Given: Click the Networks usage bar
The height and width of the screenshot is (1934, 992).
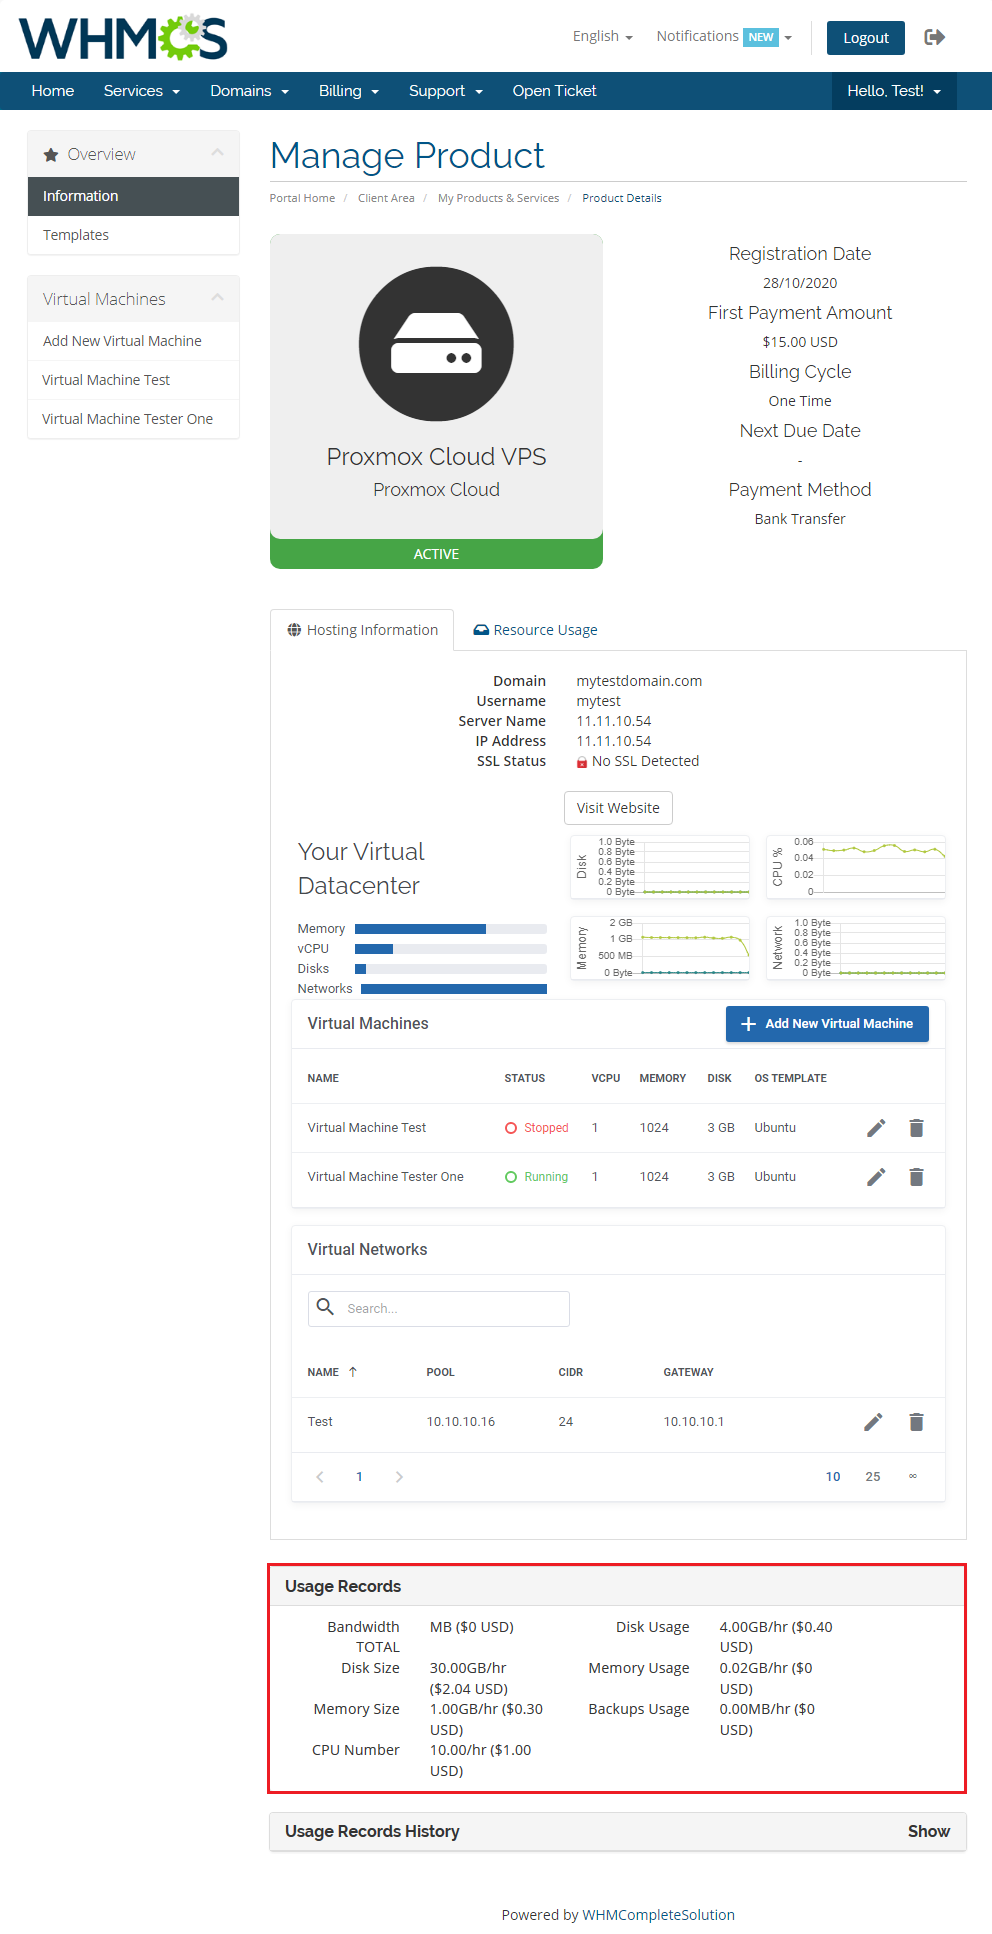Looking at the screenshot, I should pos(454,989).
